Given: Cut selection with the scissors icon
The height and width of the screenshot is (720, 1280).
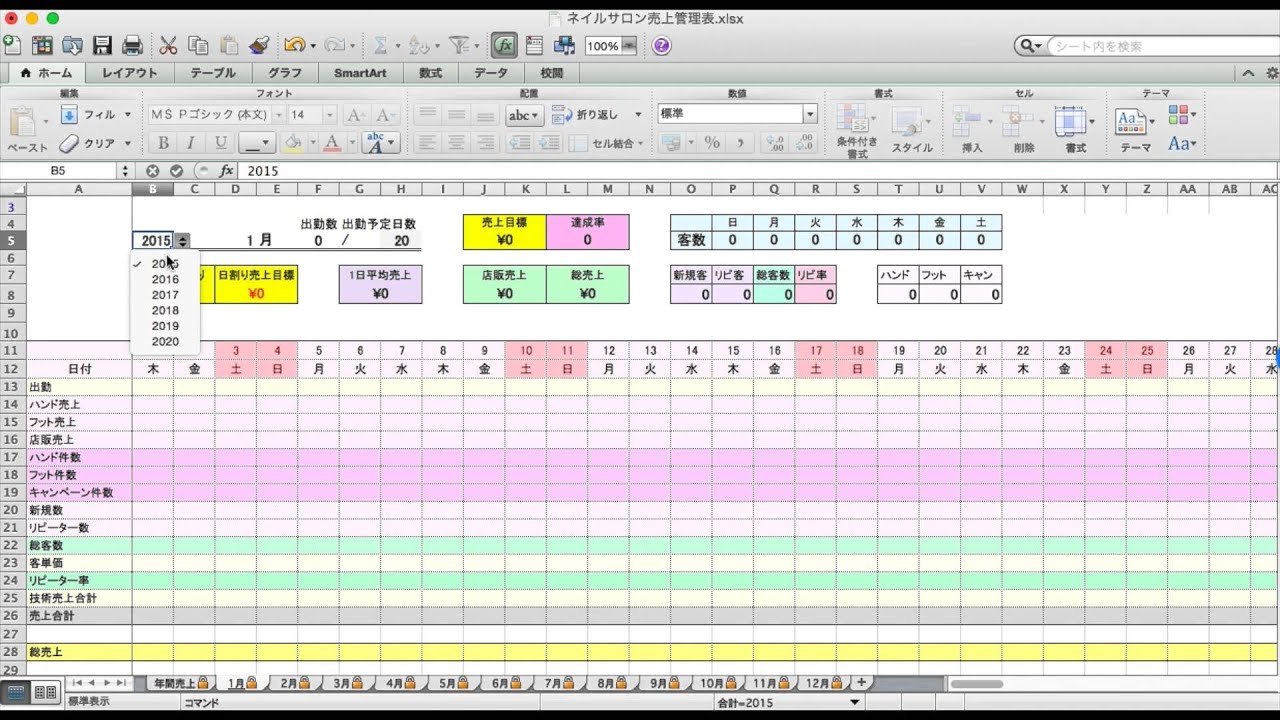Looking at the screenshot, I should [x=168, y=45].
